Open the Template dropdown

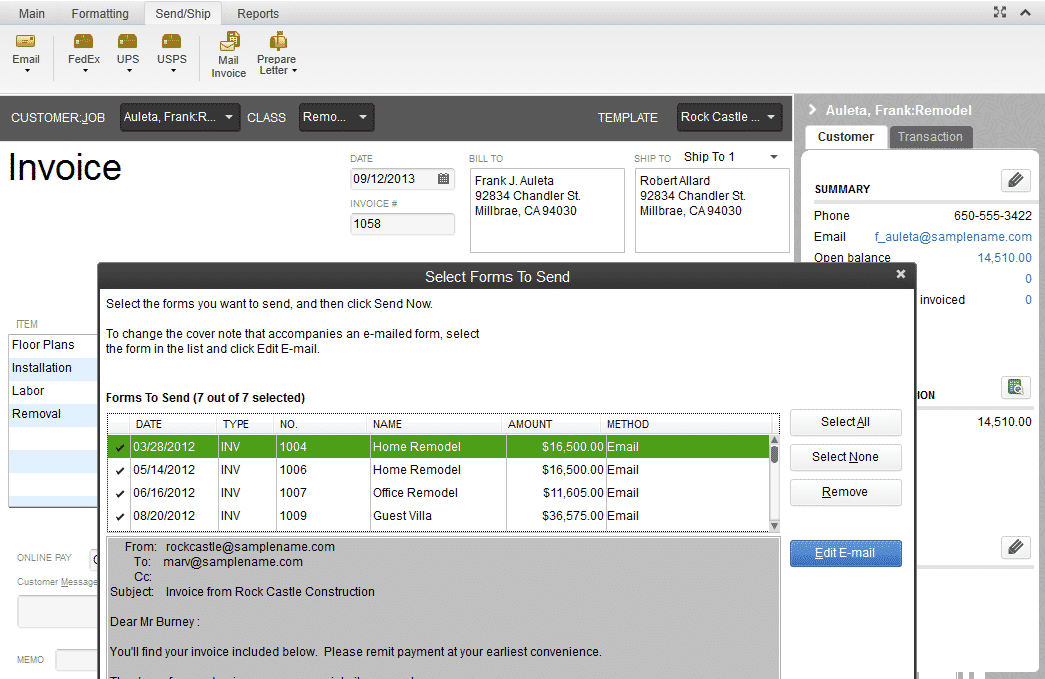pos(729,117)
